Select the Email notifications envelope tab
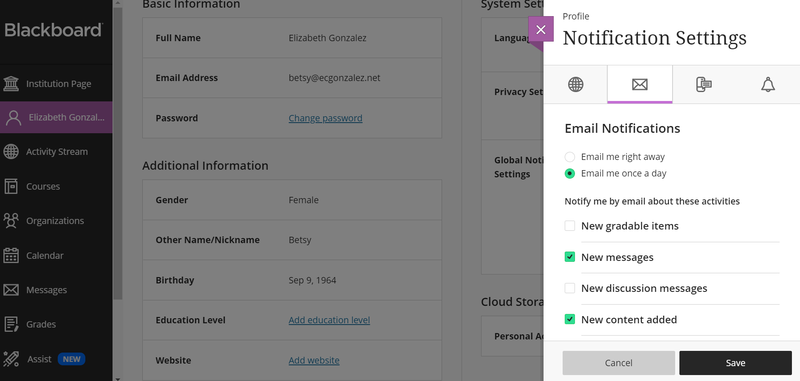This screenshot has width=800, height=381. tap(640, 85)
